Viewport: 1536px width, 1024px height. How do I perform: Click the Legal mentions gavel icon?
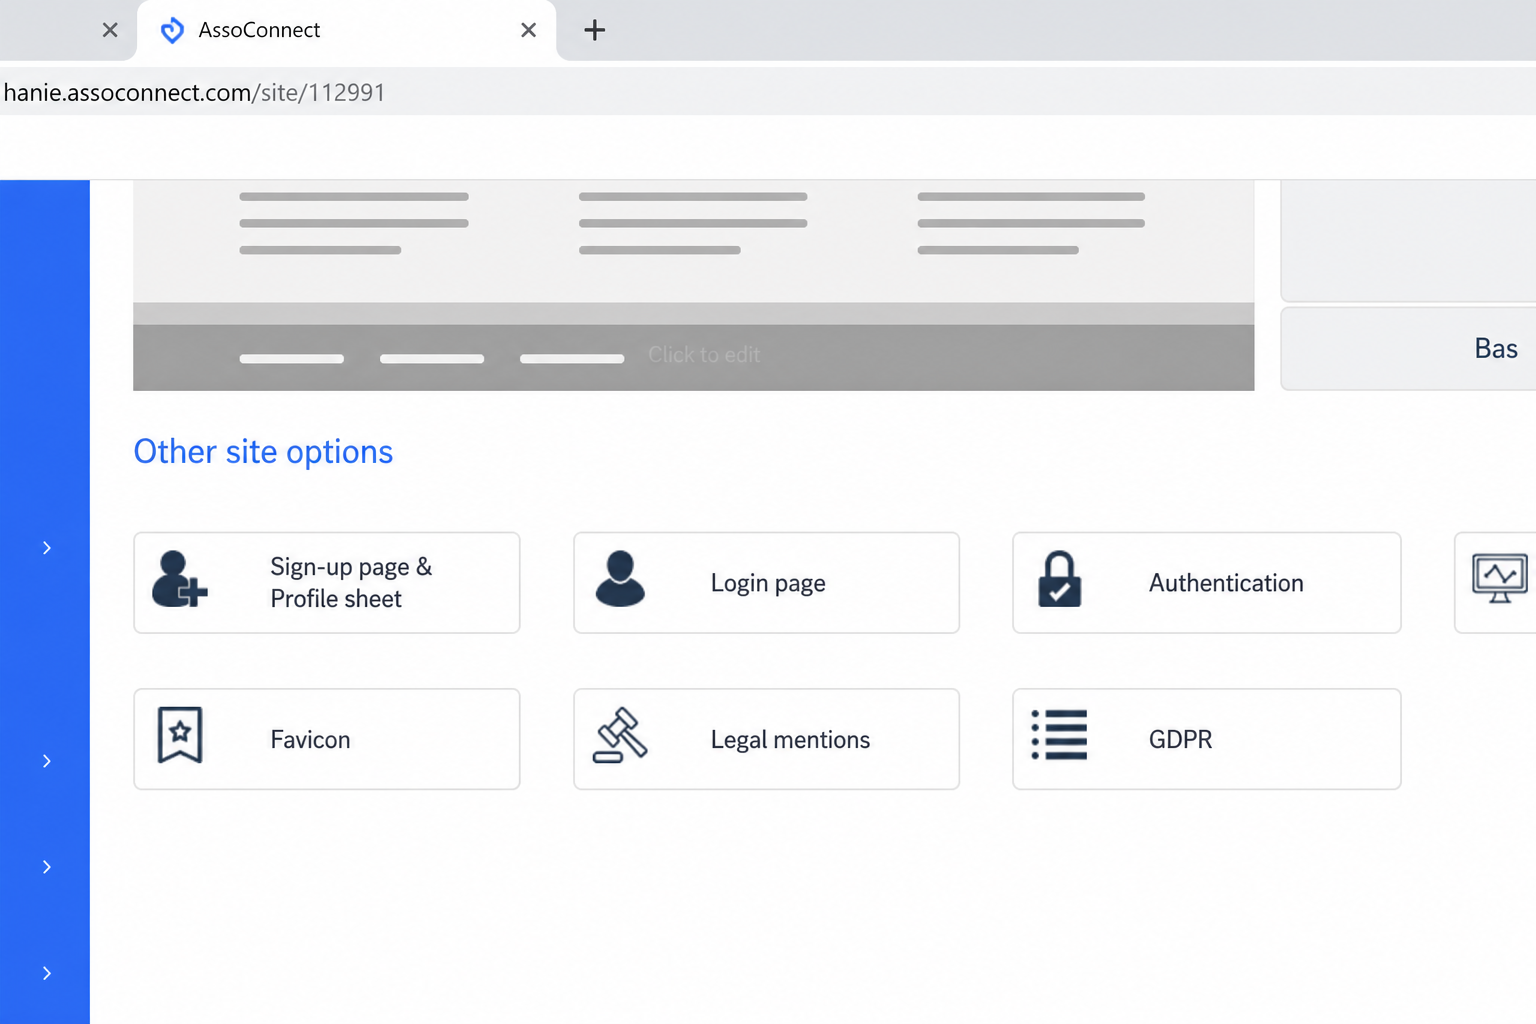click(x=620, y=736)
